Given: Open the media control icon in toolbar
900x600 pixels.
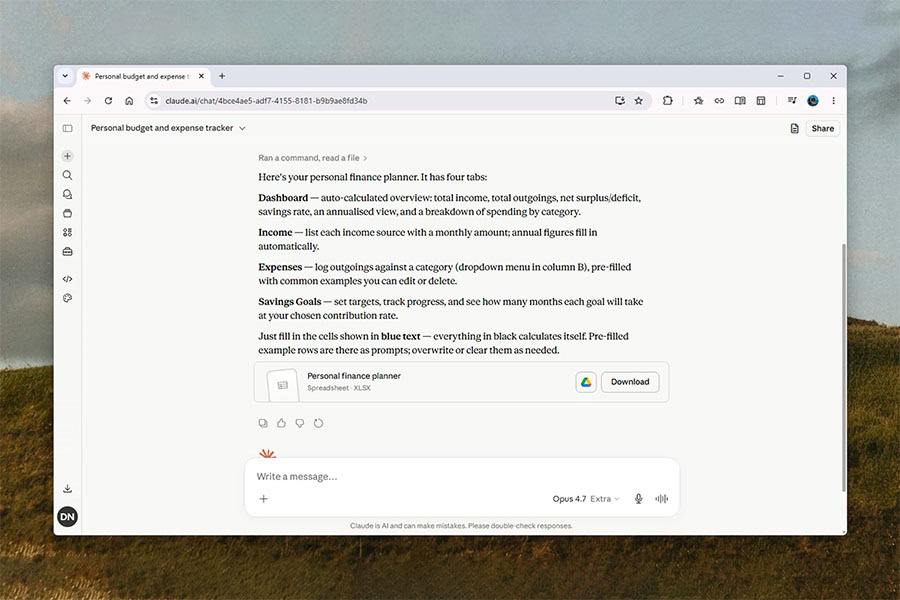Looking at the screenshot, I should click(792, 100).
